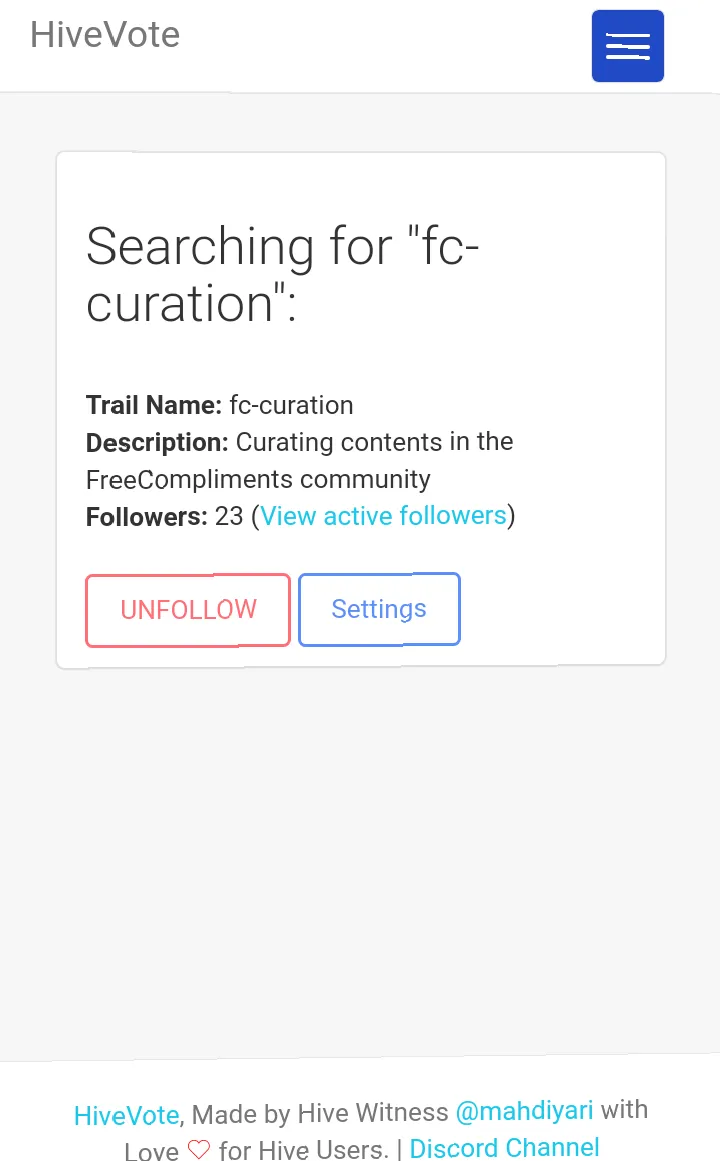Click the "Made by Hive Witness" footer text
720x1161 pixels.
320,1113
